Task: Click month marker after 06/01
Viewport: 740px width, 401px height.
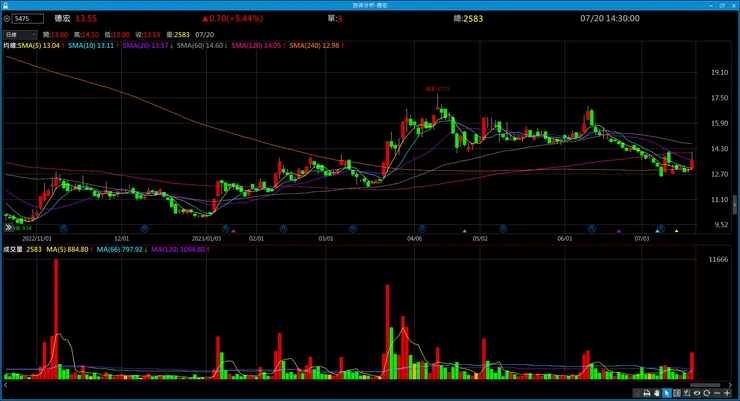Action: tap(592, 229)
